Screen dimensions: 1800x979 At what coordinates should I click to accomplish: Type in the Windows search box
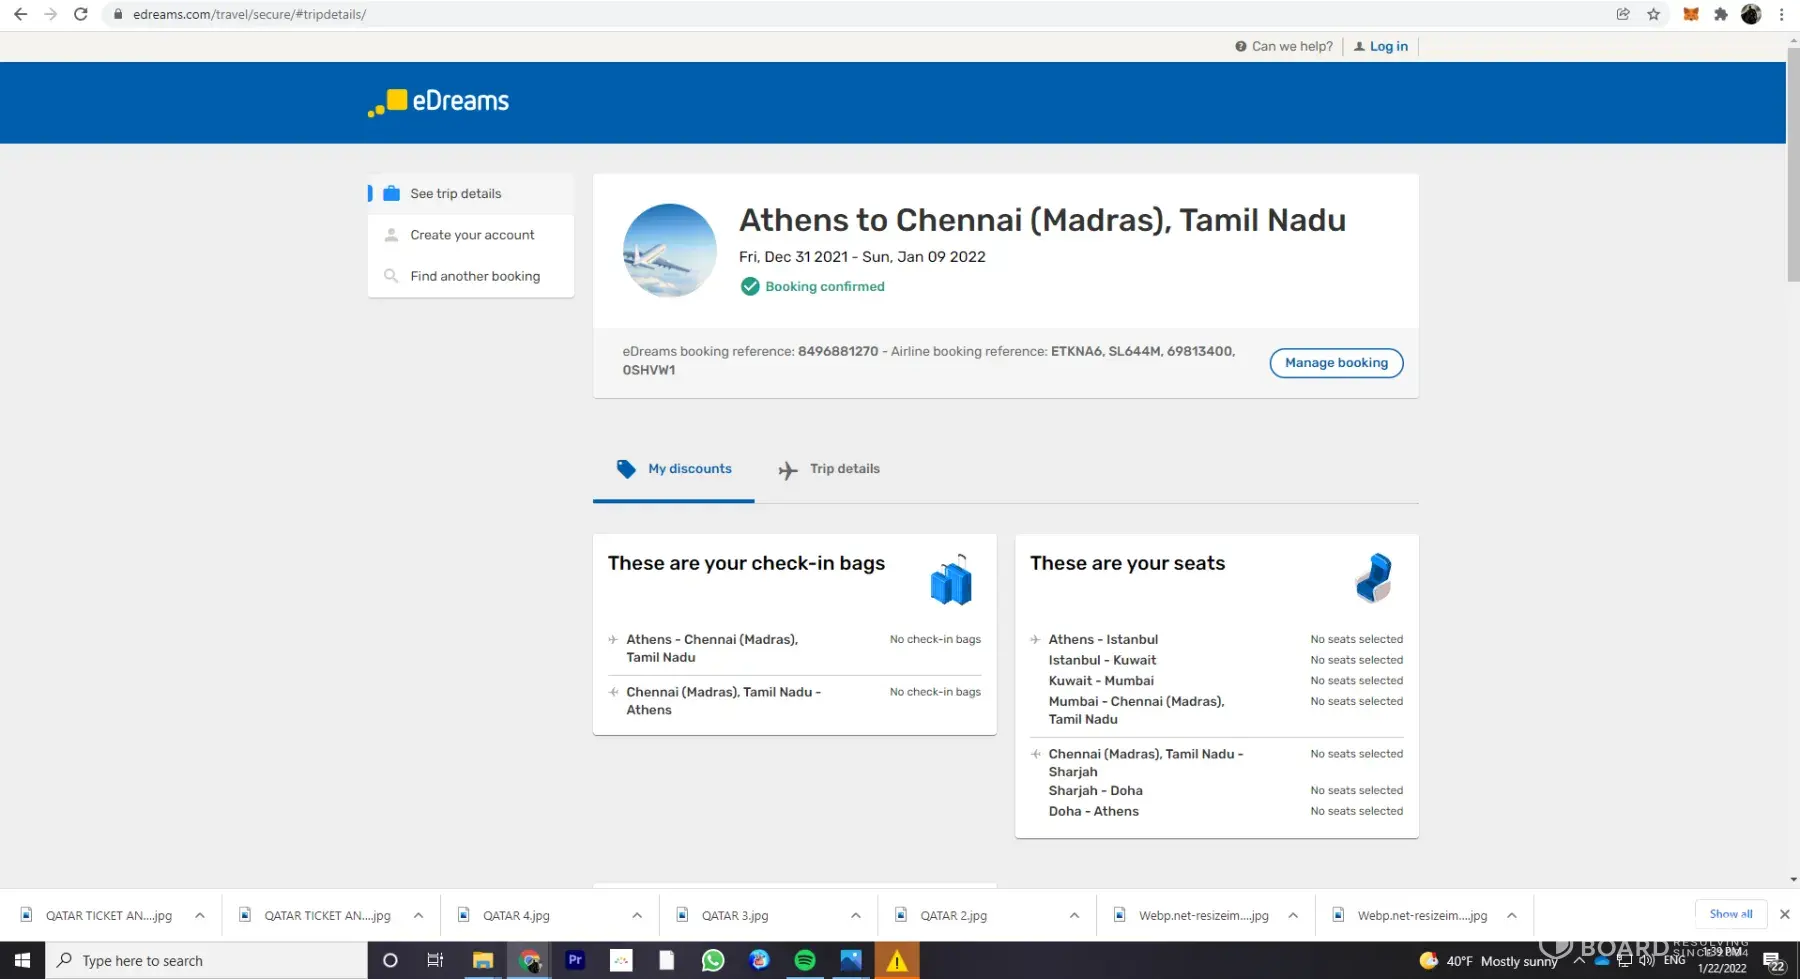tap(210, 961)
